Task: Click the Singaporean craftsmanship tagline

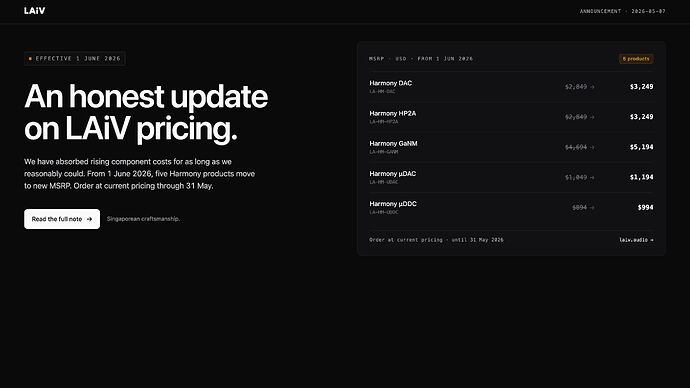Action: (143, 219)
